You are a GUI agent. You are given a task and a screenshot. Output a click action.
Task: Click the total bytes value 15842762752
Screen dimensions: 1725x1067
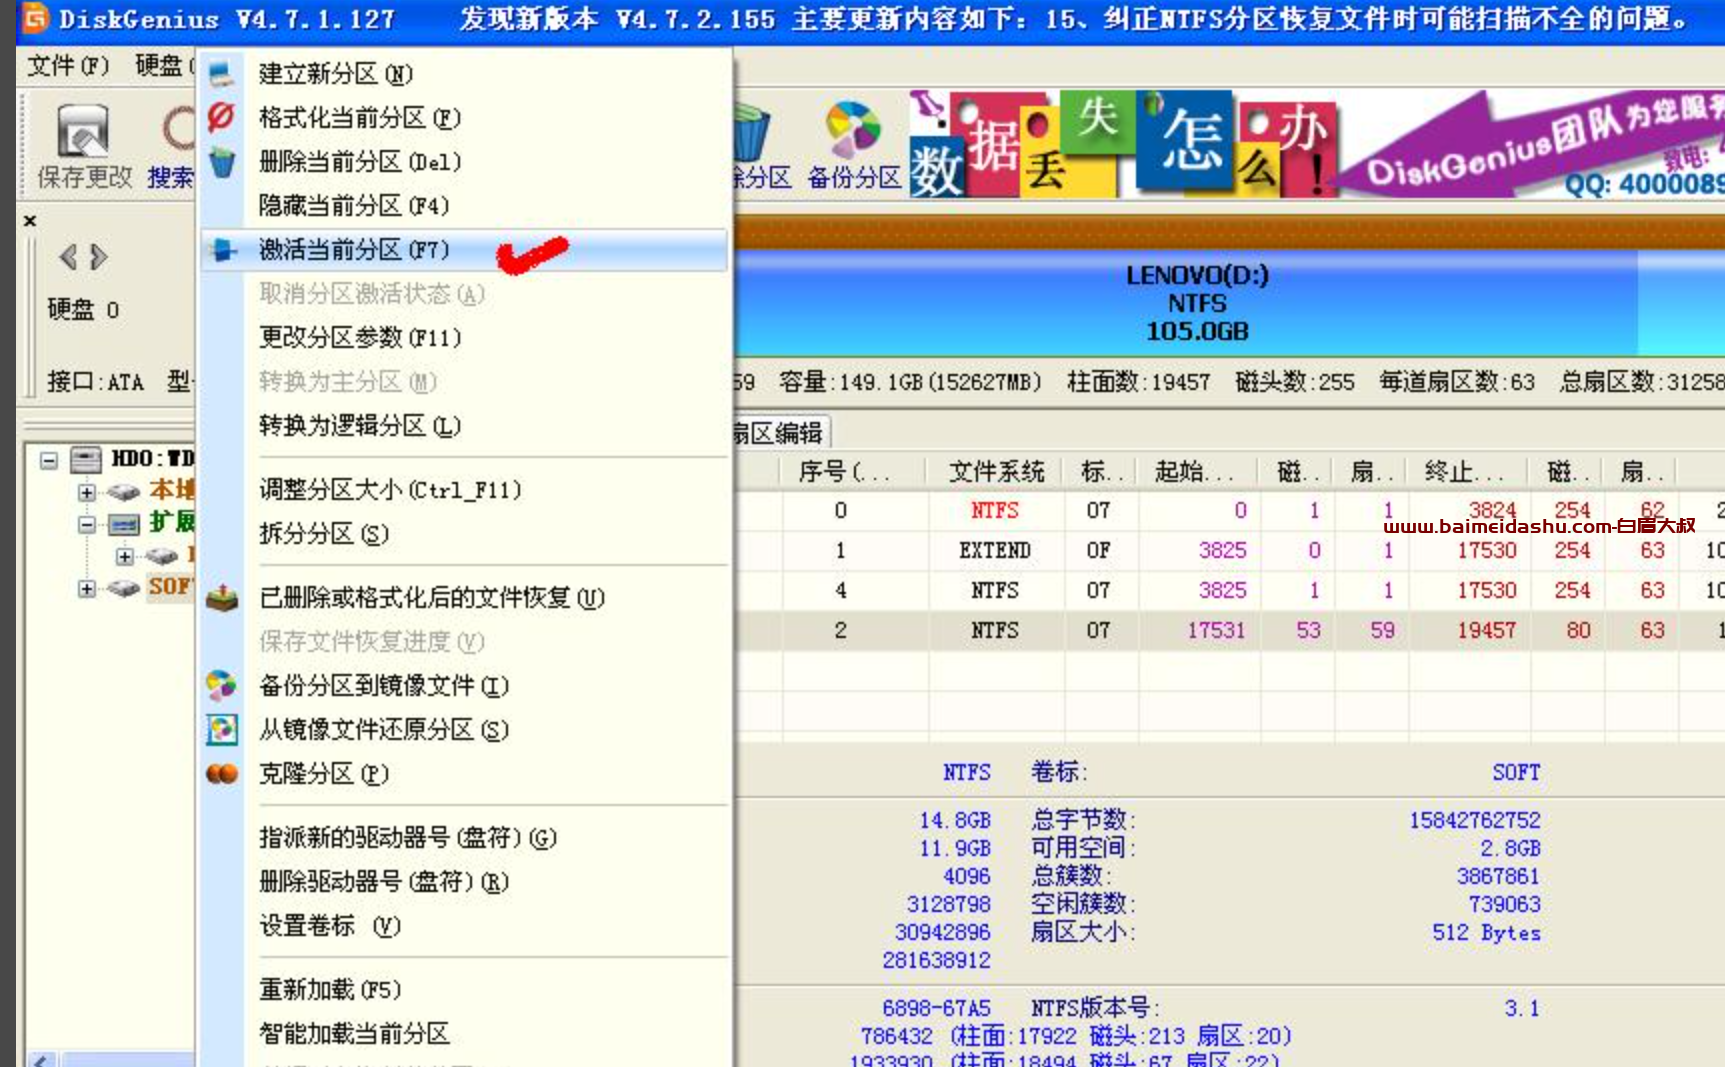point(1475,821)
